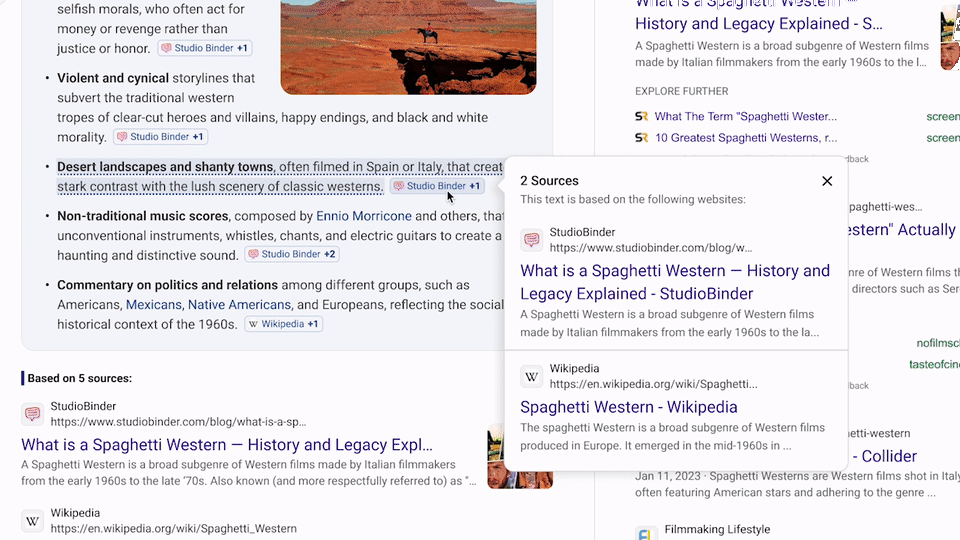The height and width of the screenshot is (540, 960).
Task: Click the en.wikipedia.org/wiki/Spaghetti_Western URL in sources list
Action: (x=173, y=528)
